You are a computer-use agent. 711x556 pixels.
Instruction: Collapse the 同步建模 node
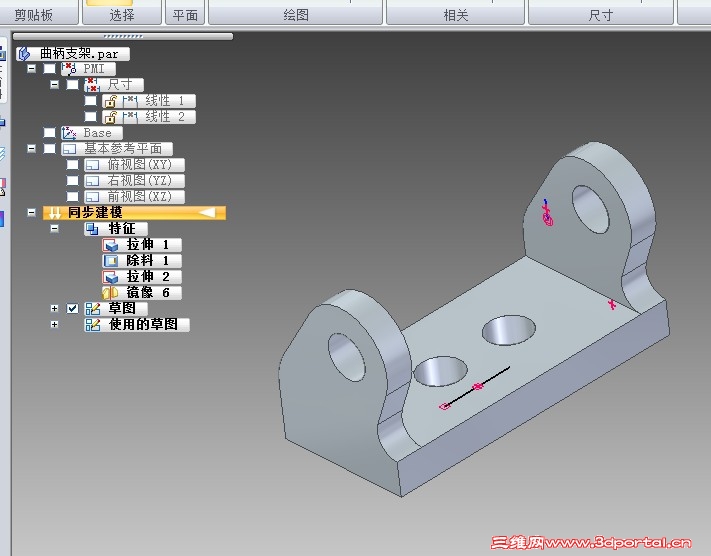[x=31, y=212]
